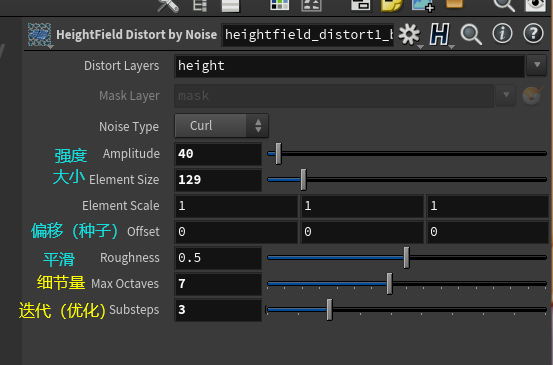
Task: Open the Noise Type Curl dropdown
Action: 221,126
